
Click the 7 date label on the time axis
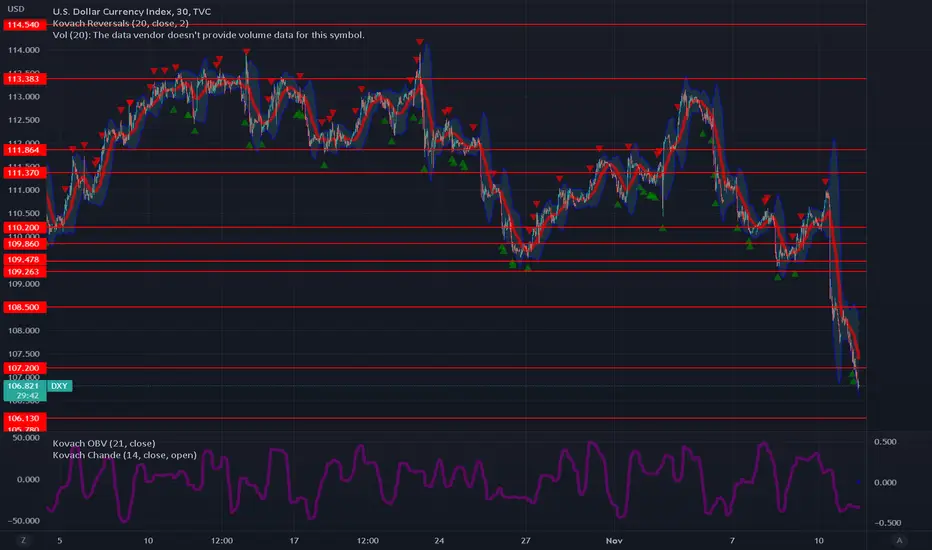click(x=732, y=540)
